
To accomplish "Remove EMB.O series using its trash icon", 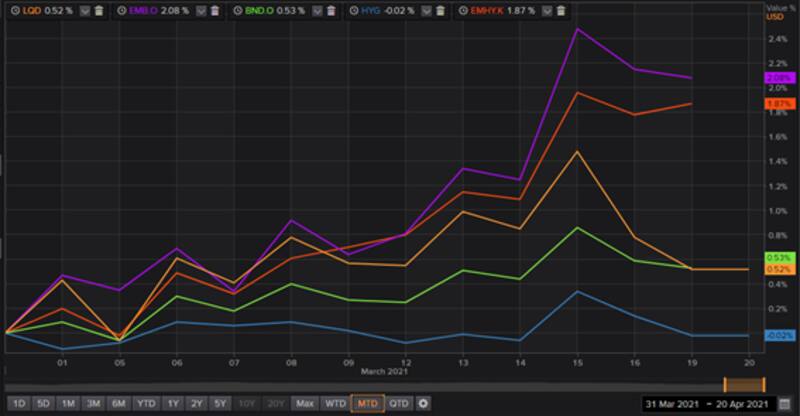I will (214, 10).
